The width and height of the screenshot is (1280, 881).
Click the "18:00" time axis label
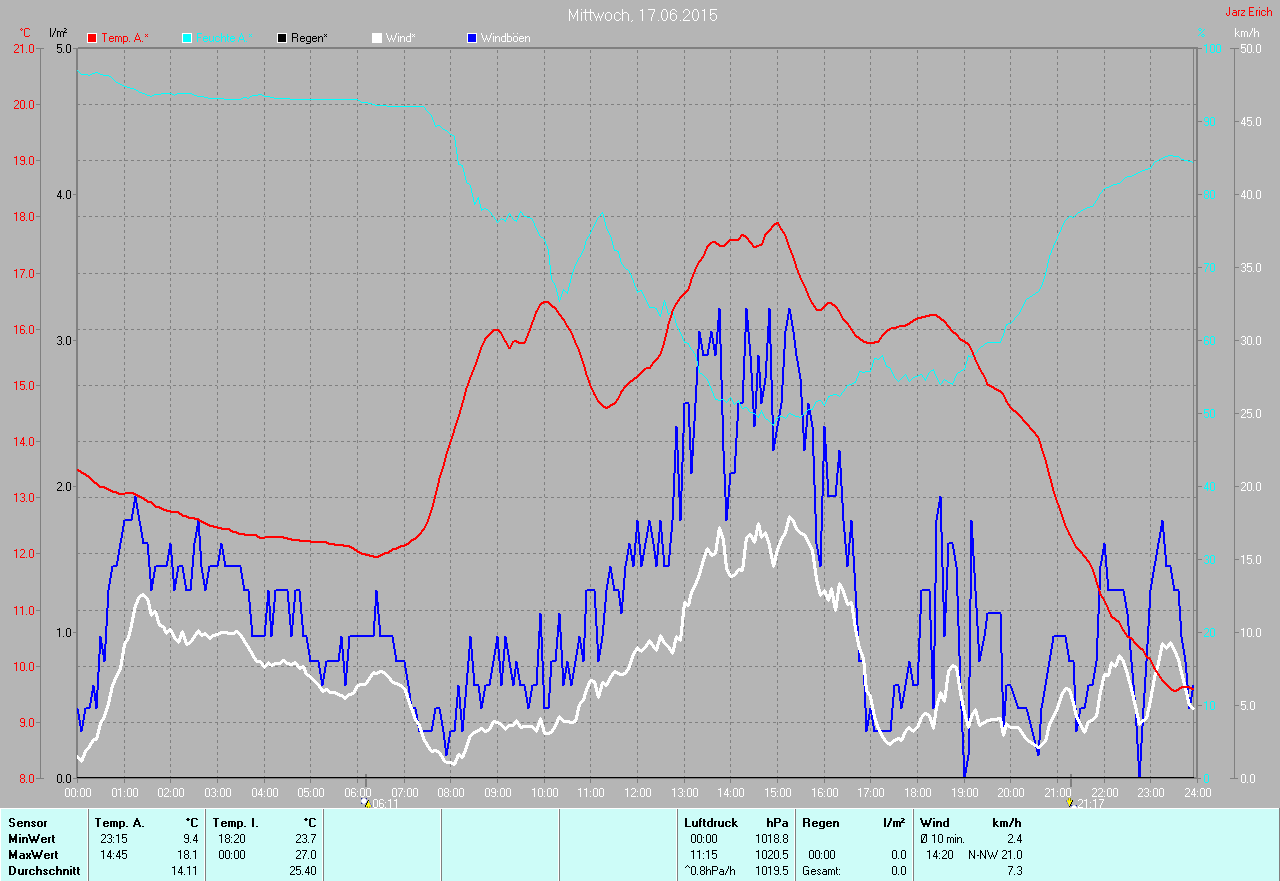(x=917, y=792)
